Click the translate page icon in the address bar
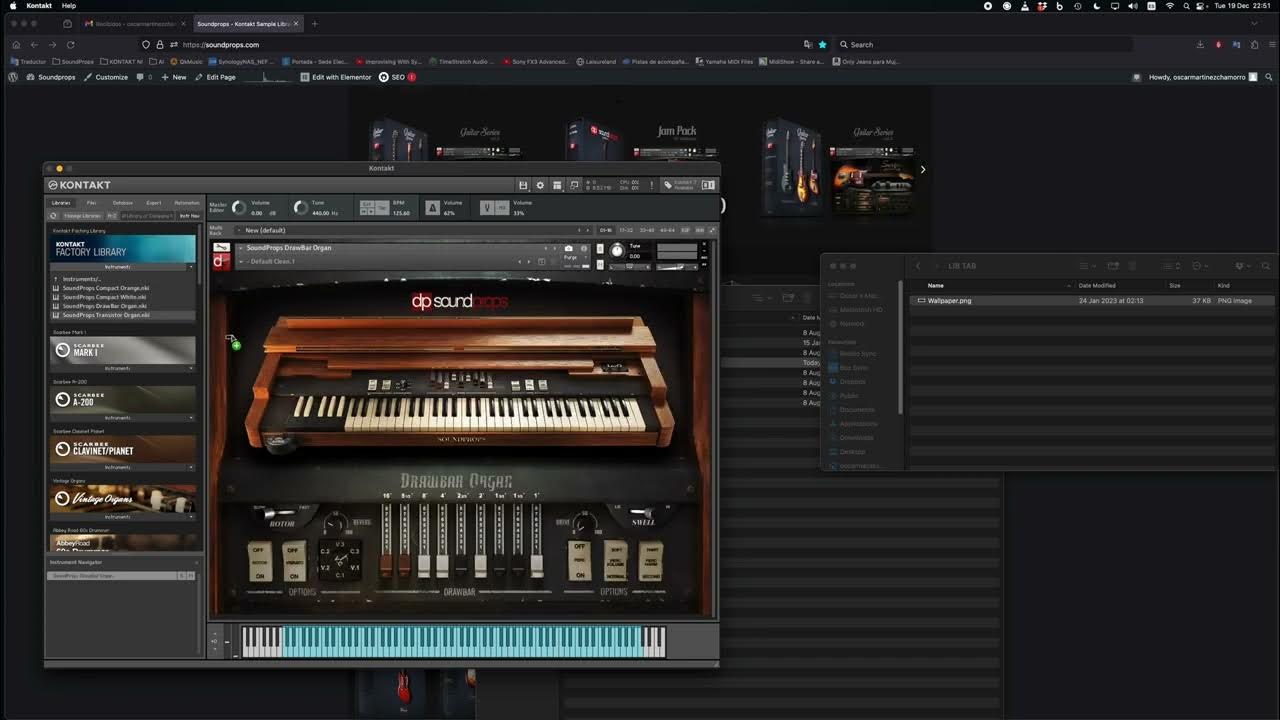This screenshot has width=1280, height=720. coord(808,44)
